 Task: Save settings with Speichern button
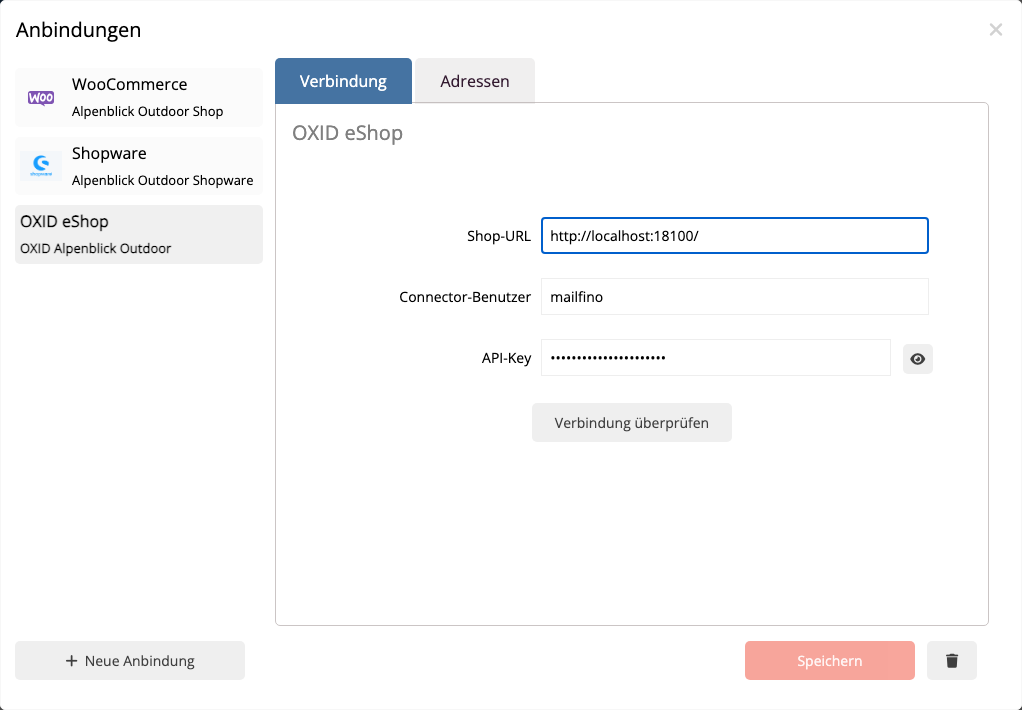(830, 660)
